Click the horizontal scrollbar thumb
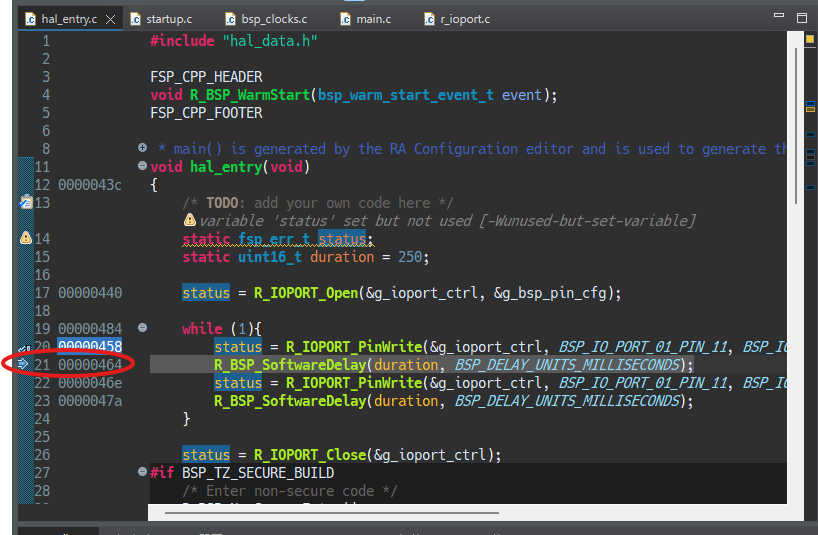Viewport: 818px width, 535px height. coord(332,513)
